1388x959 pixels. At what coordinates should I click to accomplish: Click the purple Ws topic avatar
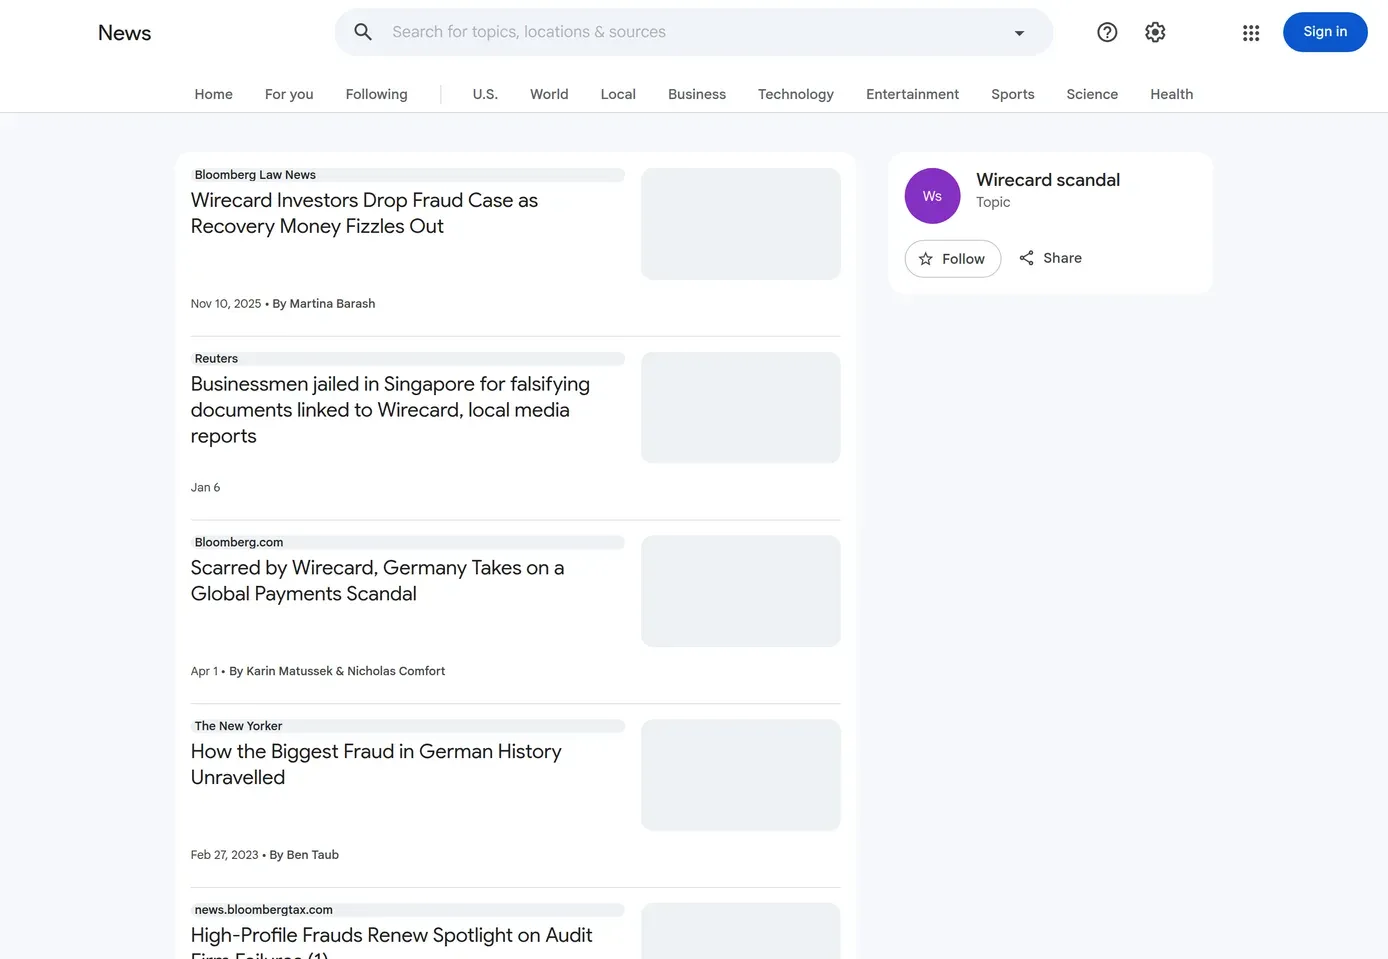[932, 196]
